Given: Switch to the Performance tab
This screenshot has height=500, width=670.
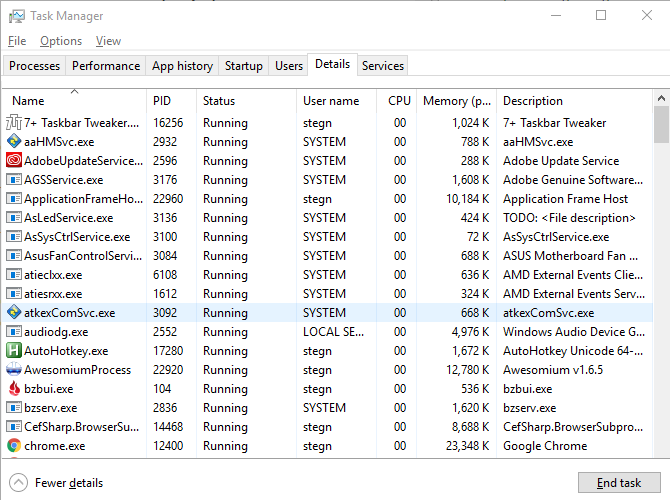Looking at the screenshot, I should [105, 66].
